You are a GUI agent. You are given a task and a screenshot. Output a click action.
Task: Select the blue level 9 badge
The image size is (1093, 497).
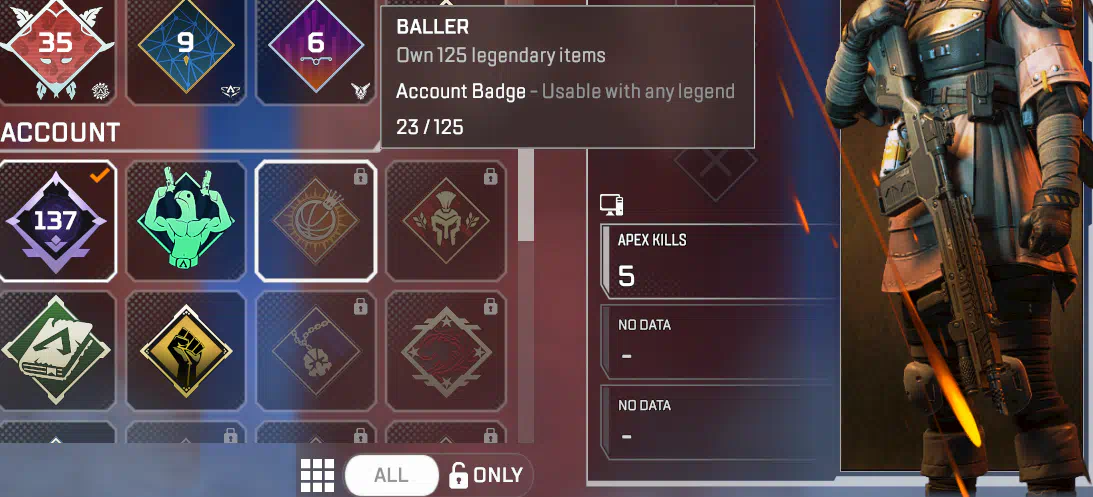point(186,49)
